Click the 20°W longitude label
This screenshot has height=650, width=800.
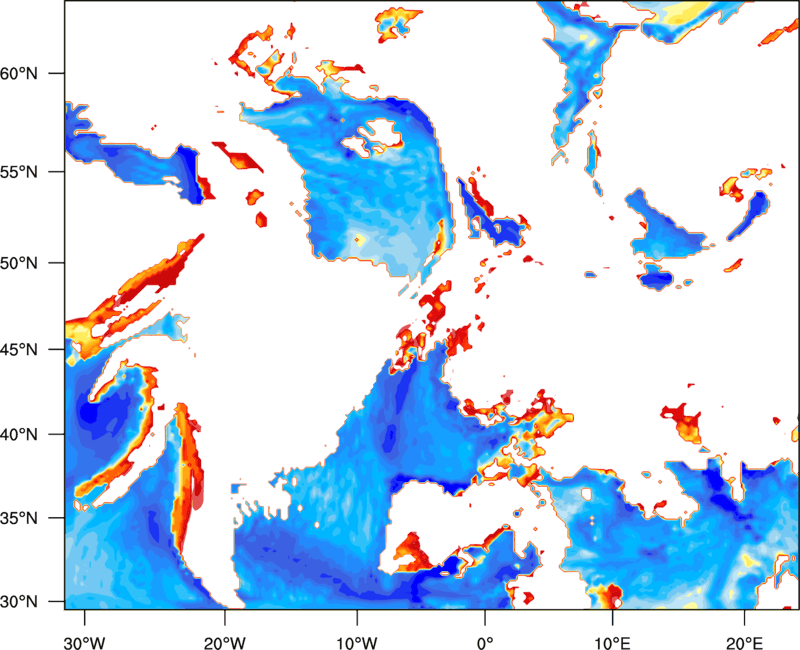coord(225,643)
